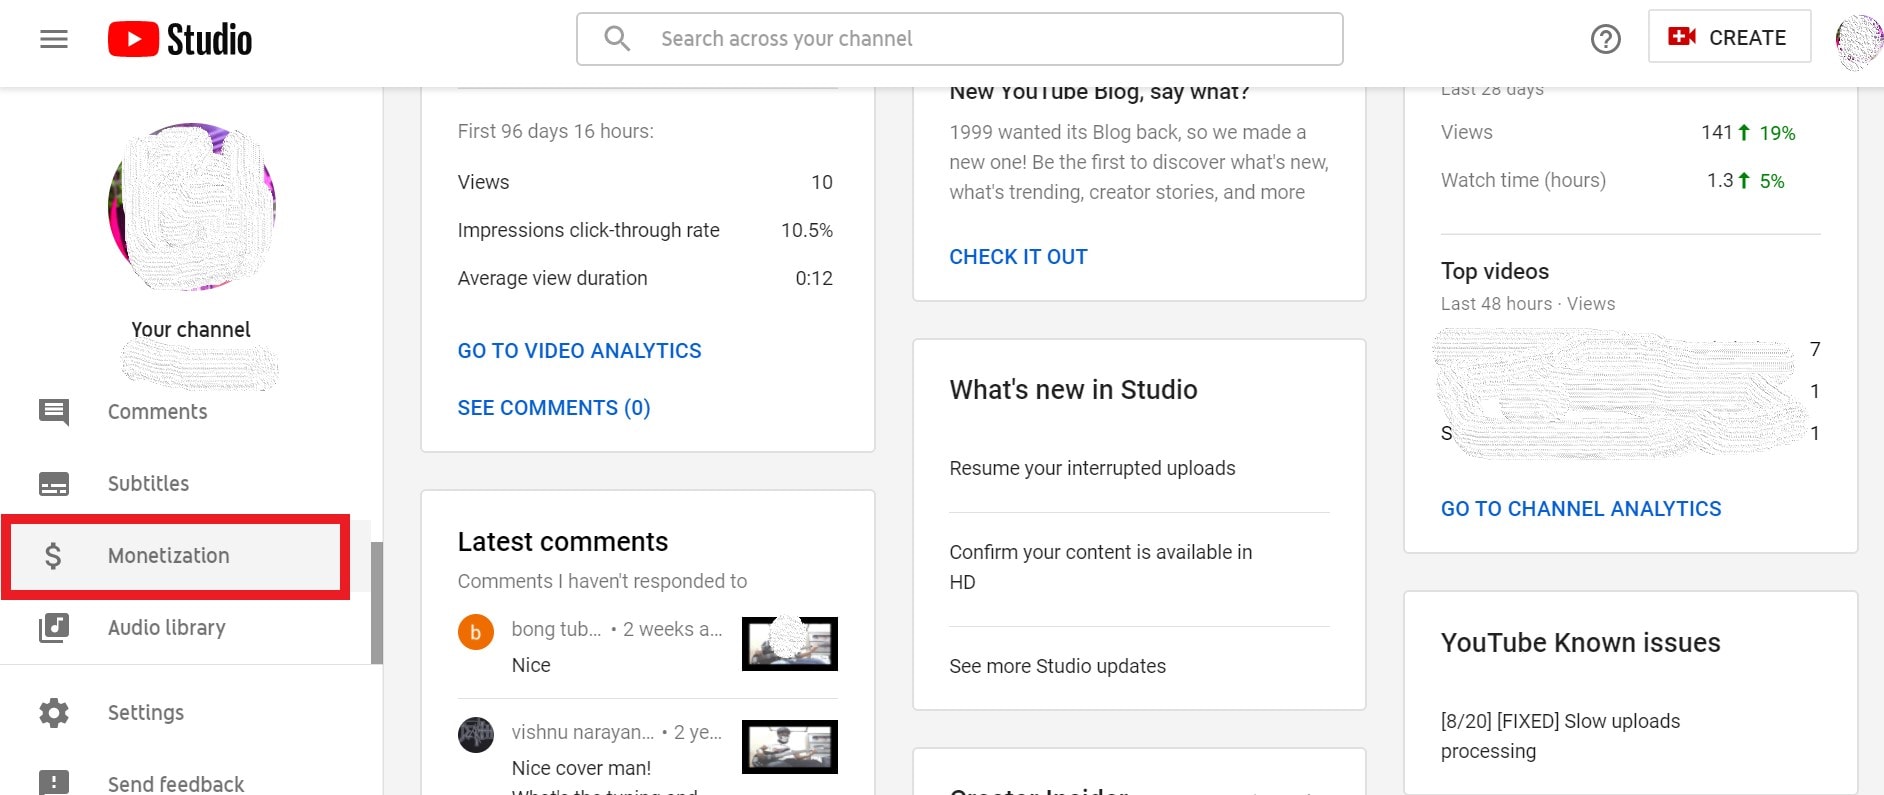Follow the GO TO CHANNEL ANALYTICS link
The height and width of the screenshot is (795, 1884).
point(1581,509)
